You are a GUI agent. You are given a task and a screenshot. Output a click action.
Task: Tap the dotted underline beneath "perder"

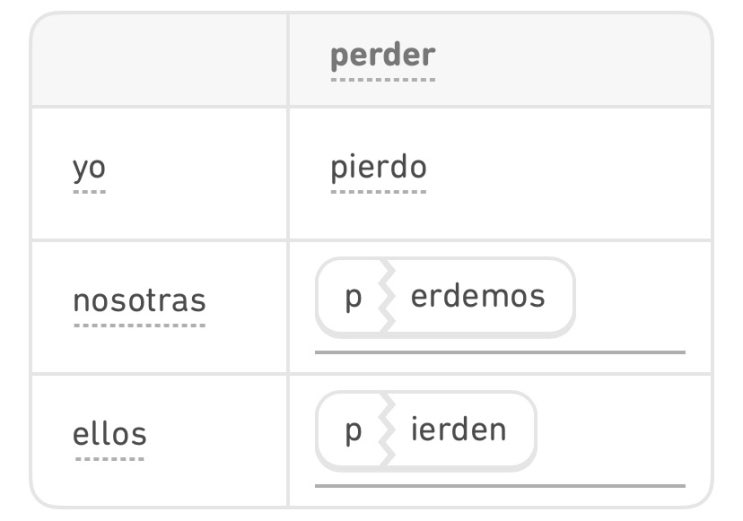click(382, 79)
